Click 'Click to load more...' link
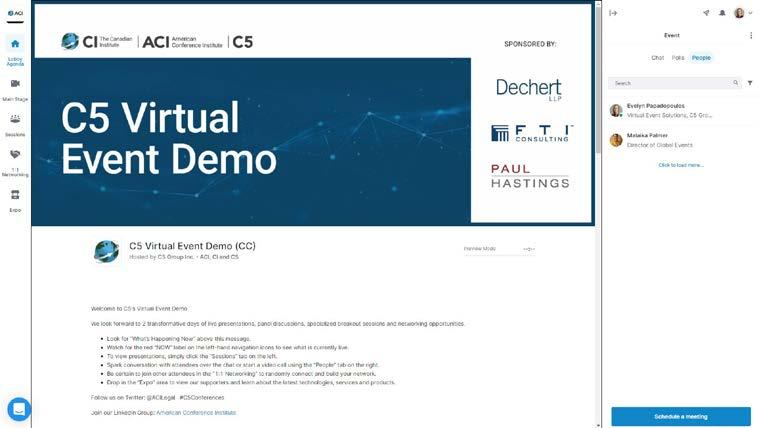The width and height of the screenshot is (759, 428). [681, 165]
